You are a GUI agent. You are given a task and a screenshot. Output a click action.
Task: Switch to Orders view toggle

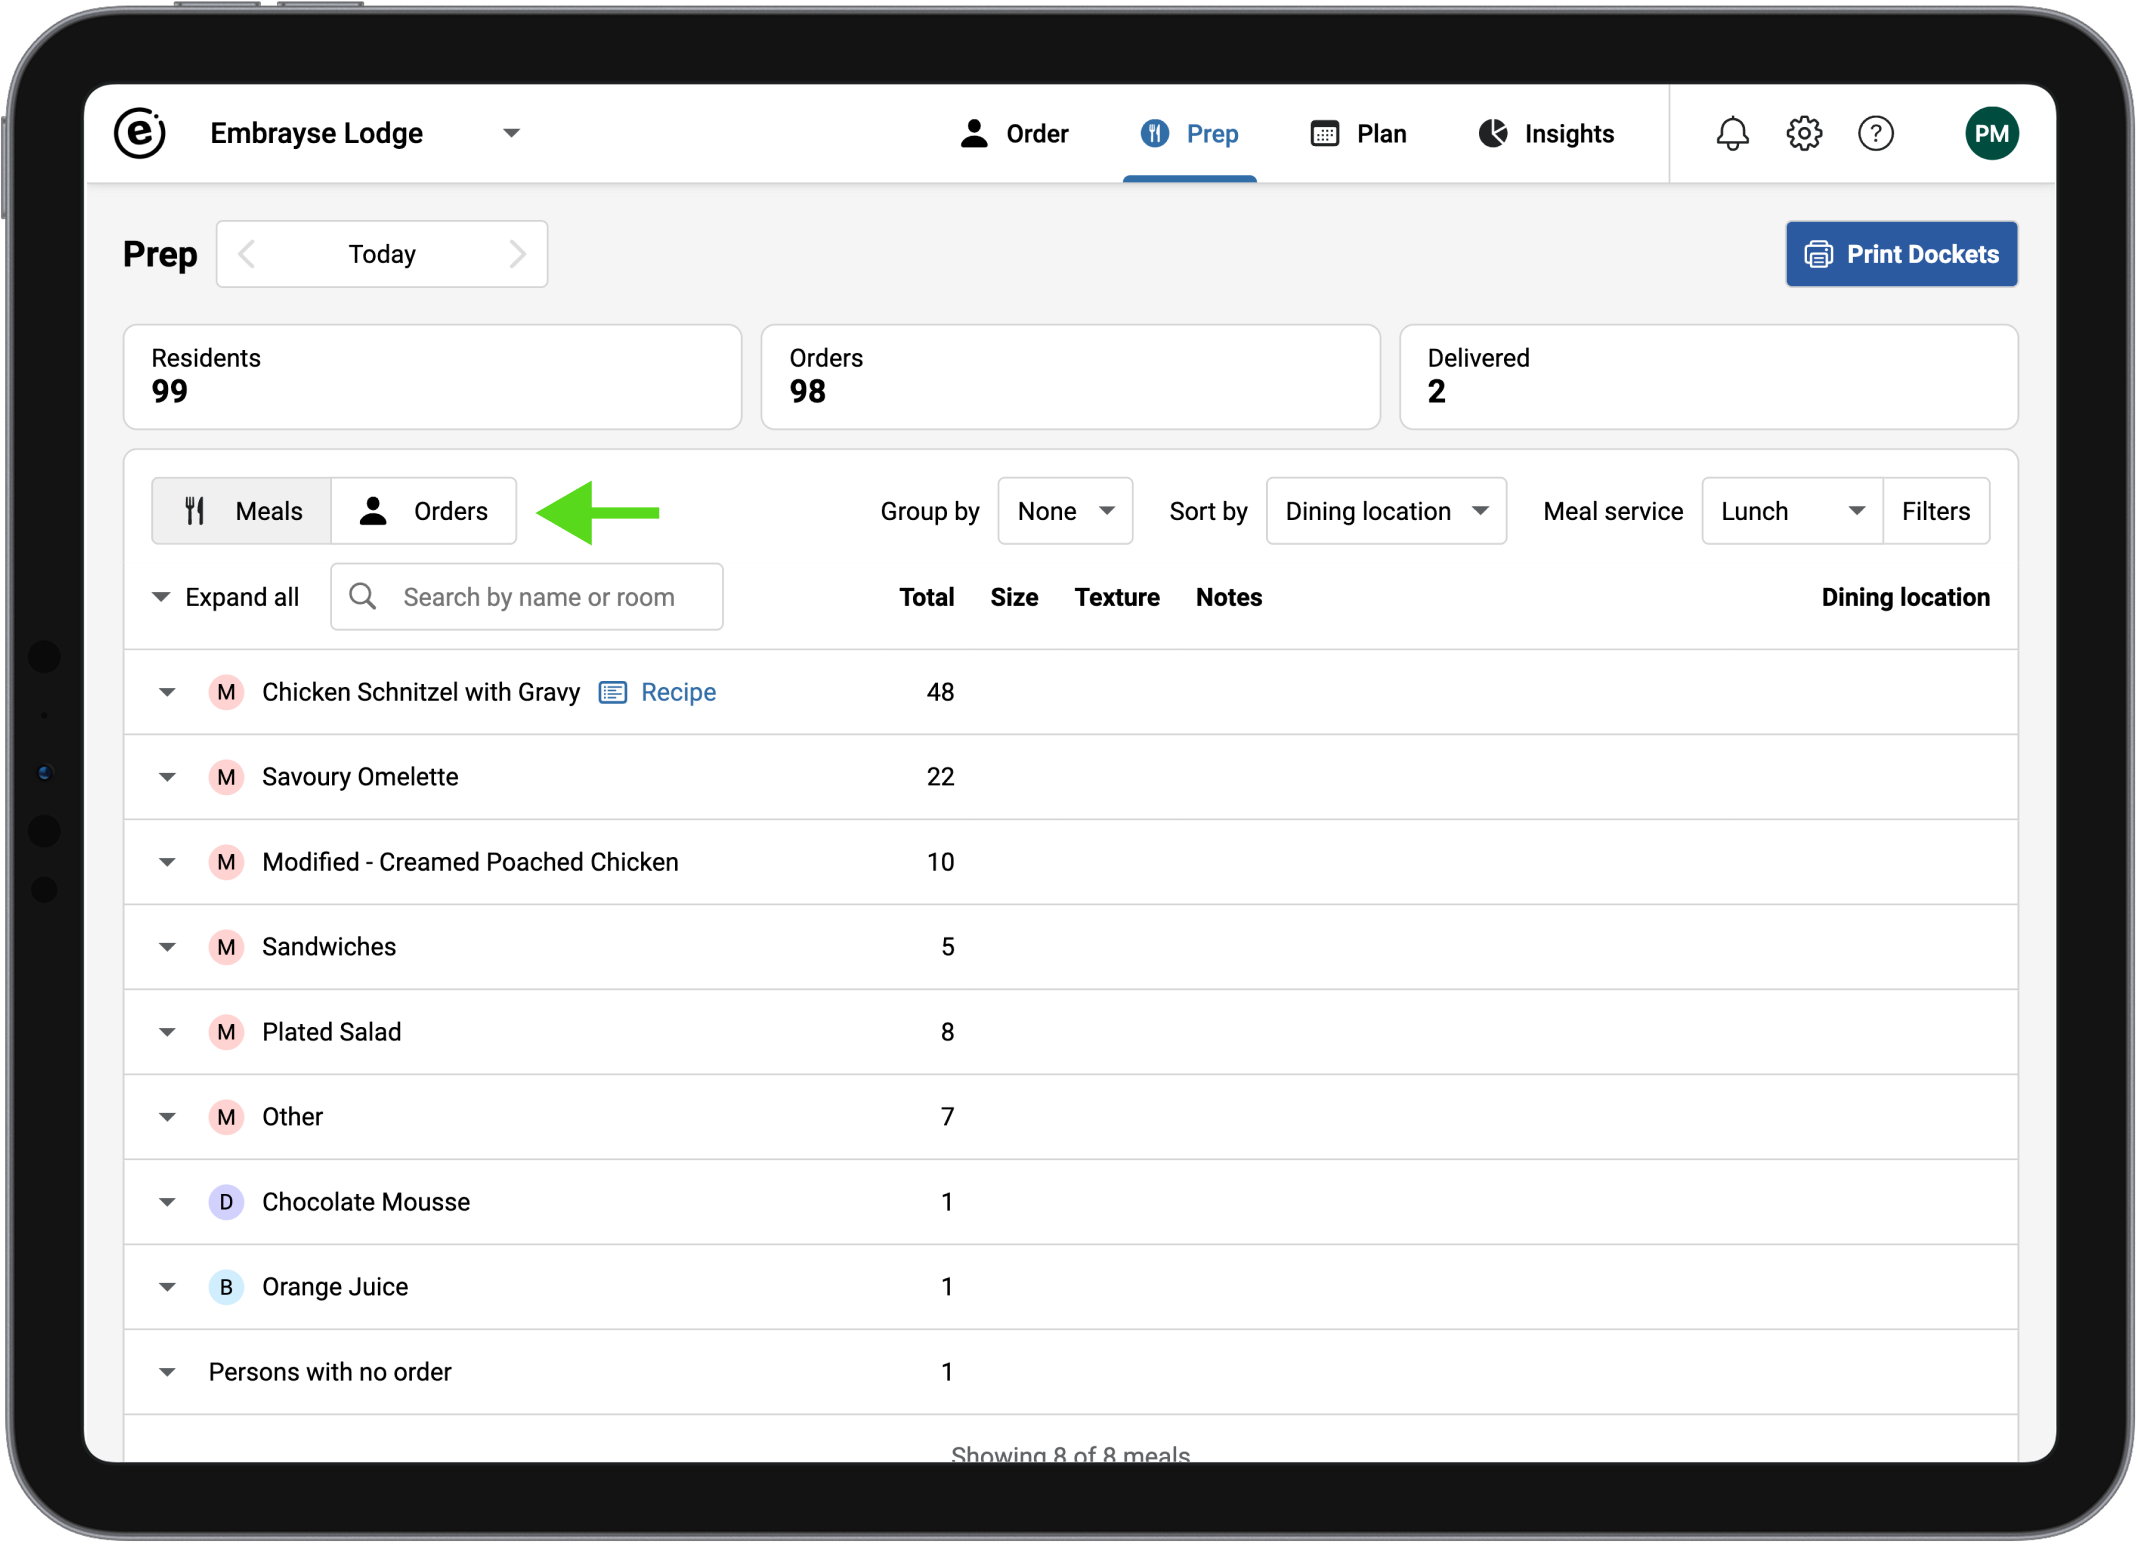point(424,511)
